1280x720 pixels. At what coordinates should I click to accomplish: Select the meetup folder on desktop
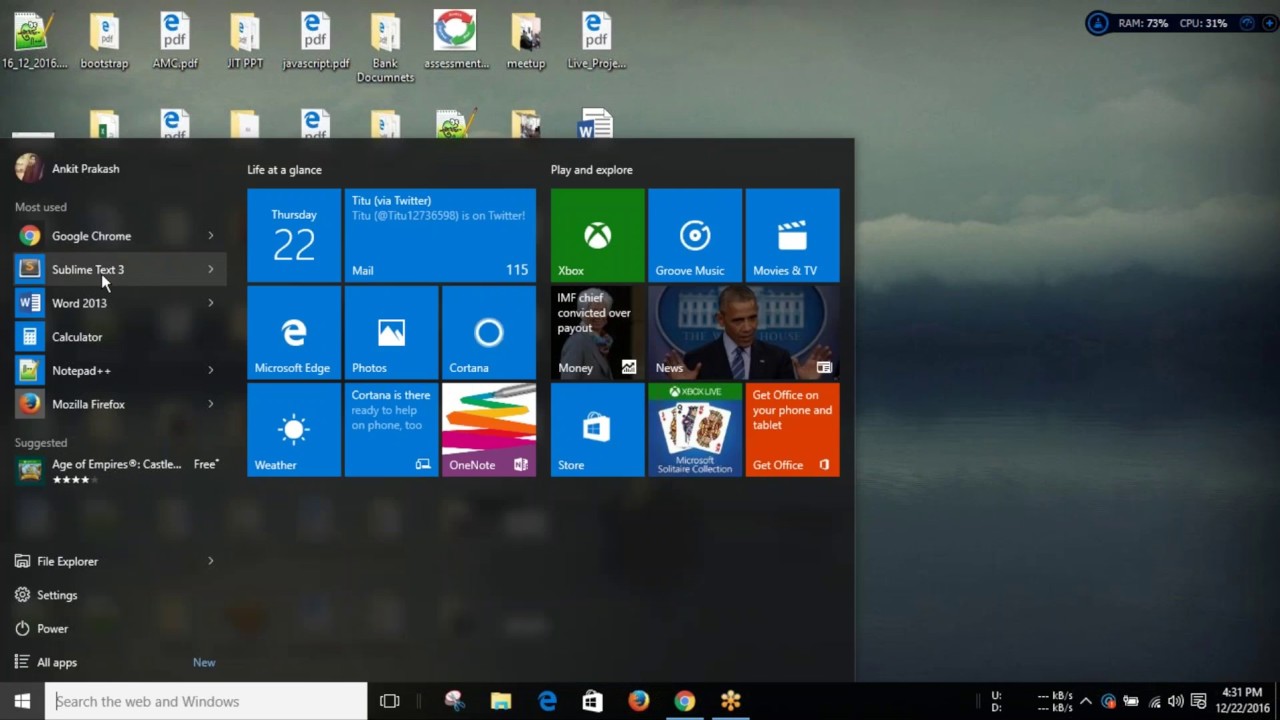526,41
